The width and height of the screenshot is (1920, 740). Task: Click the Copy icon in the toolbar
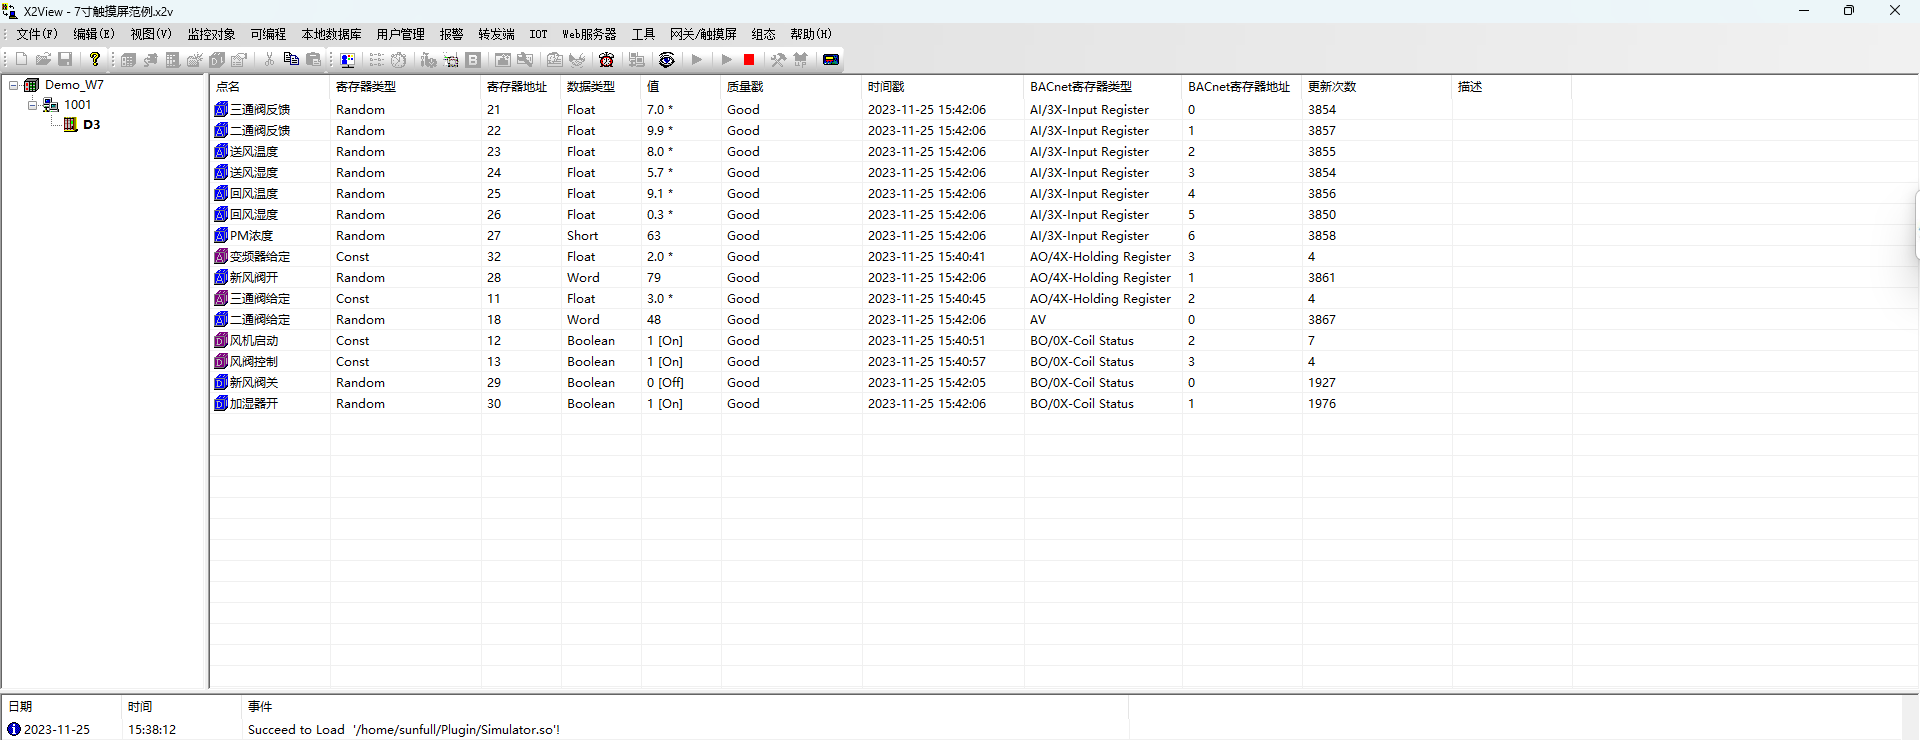[x=291, y=60]
